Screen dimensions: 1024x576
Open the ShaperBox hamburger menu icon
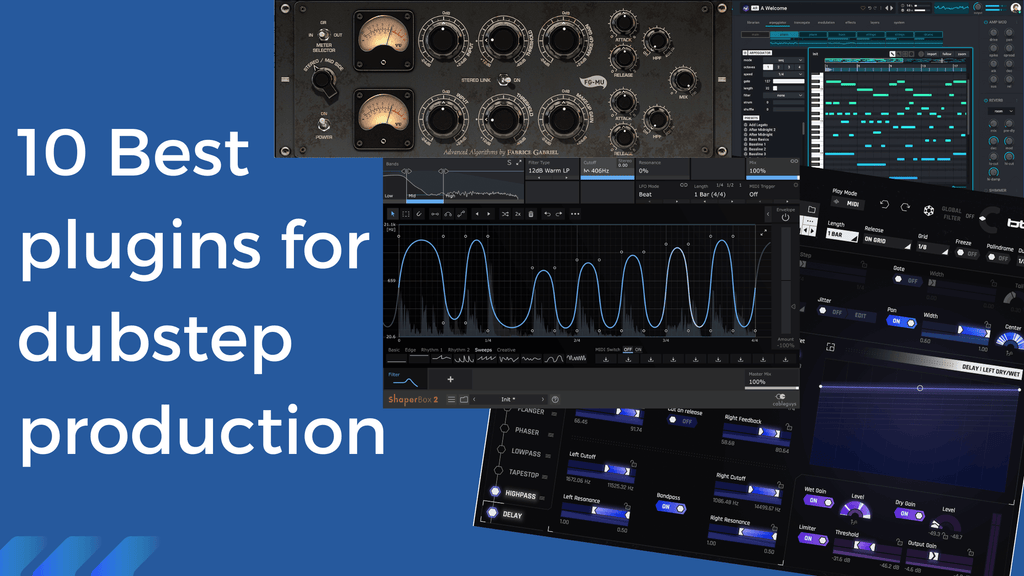pyautogui.click(x=451, y=399)
